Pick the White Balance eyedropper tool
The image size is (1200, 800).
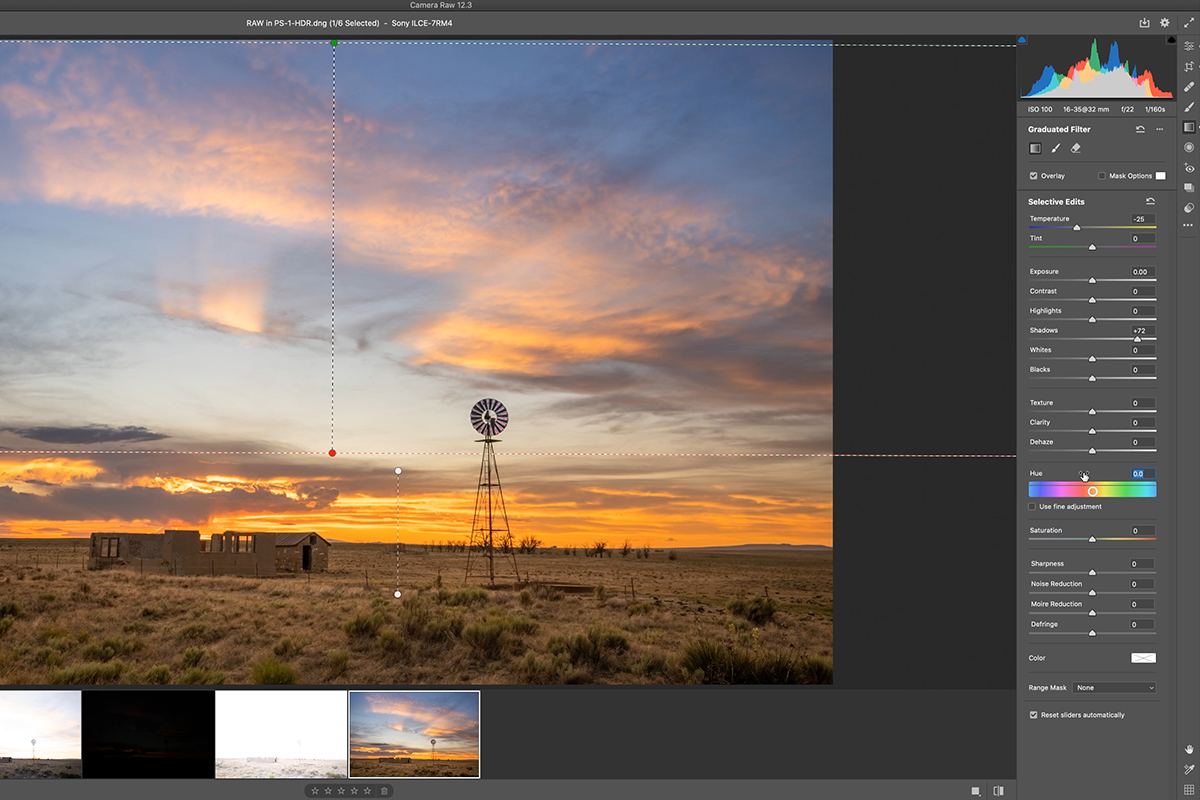point(1189,768)
